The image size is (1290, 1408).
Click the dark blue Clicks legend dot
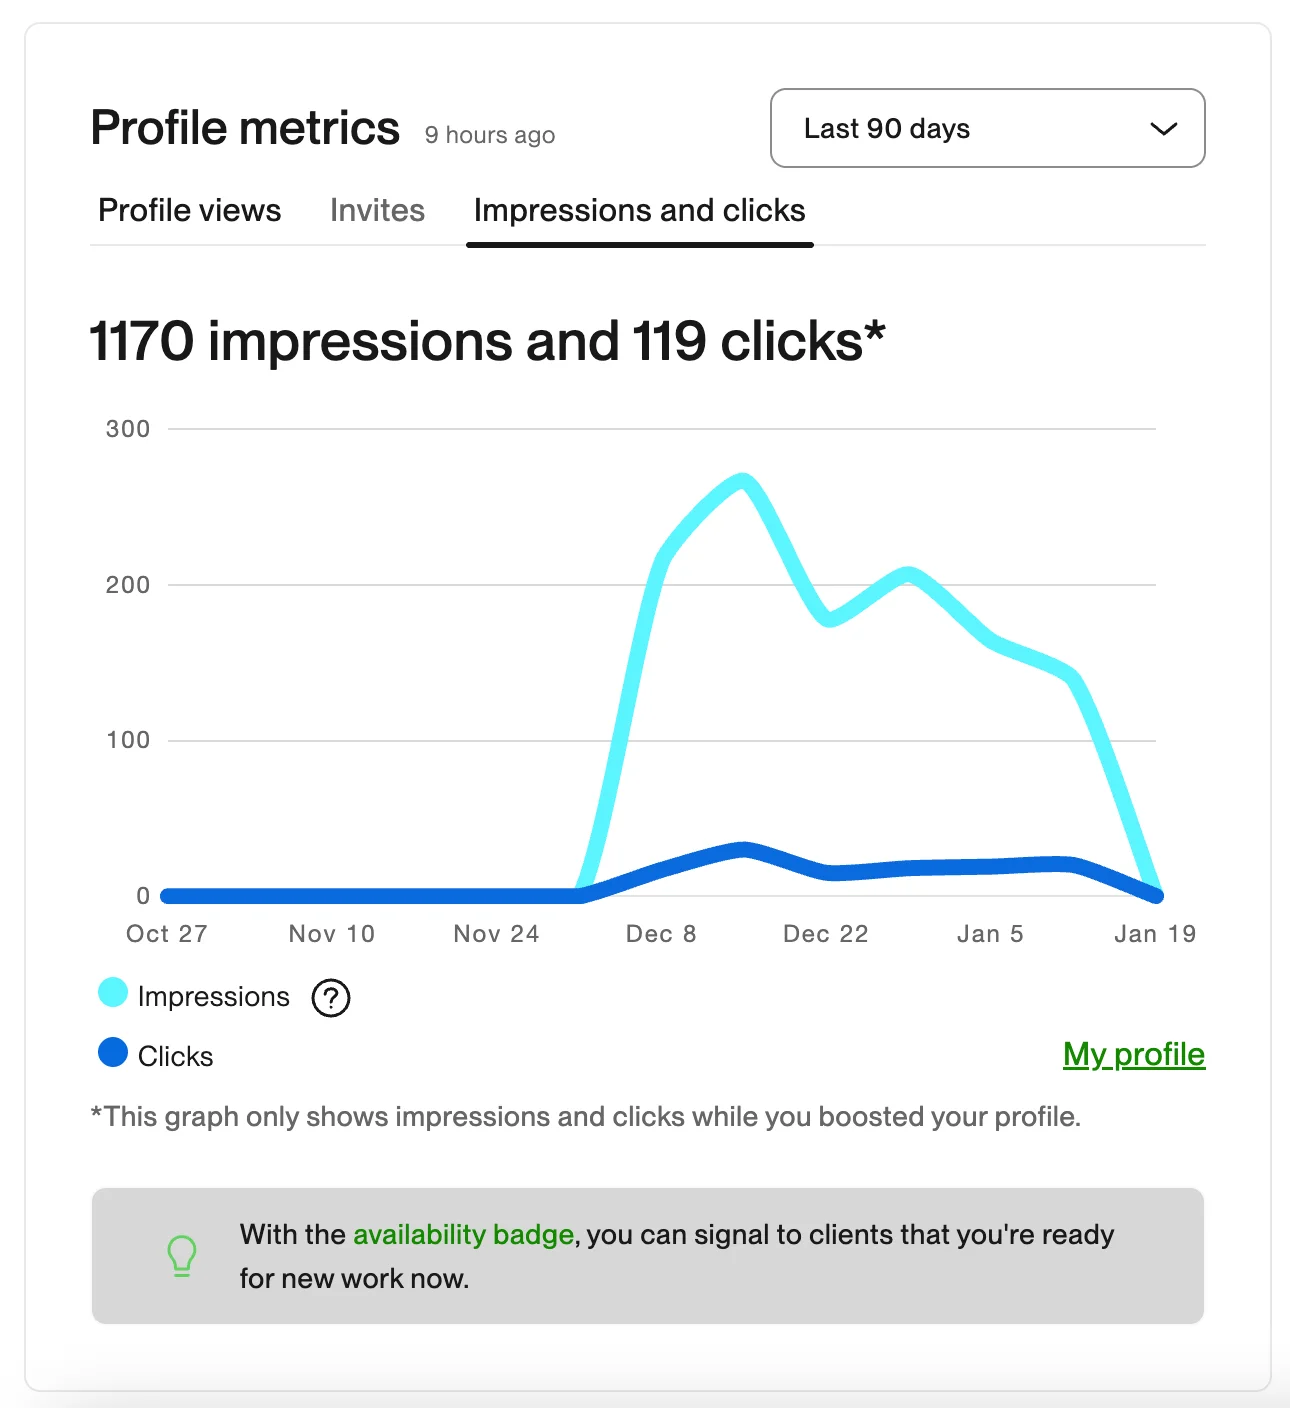113,1053
